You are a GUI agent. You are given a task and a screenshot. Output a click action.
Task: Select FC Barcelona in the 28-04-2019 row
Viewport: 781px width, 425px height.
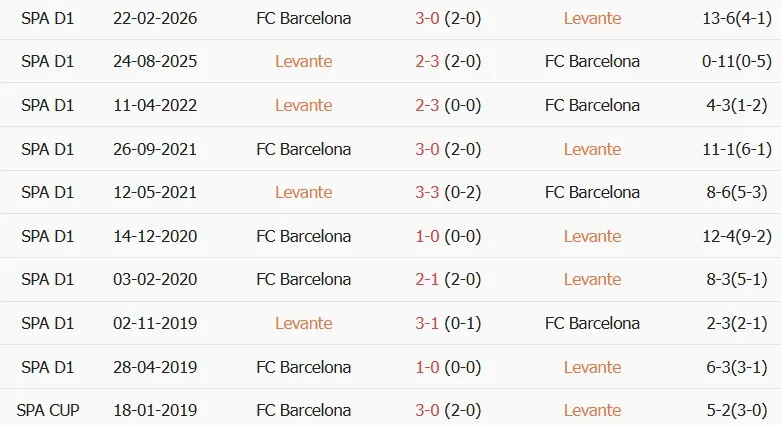point(303,367)
